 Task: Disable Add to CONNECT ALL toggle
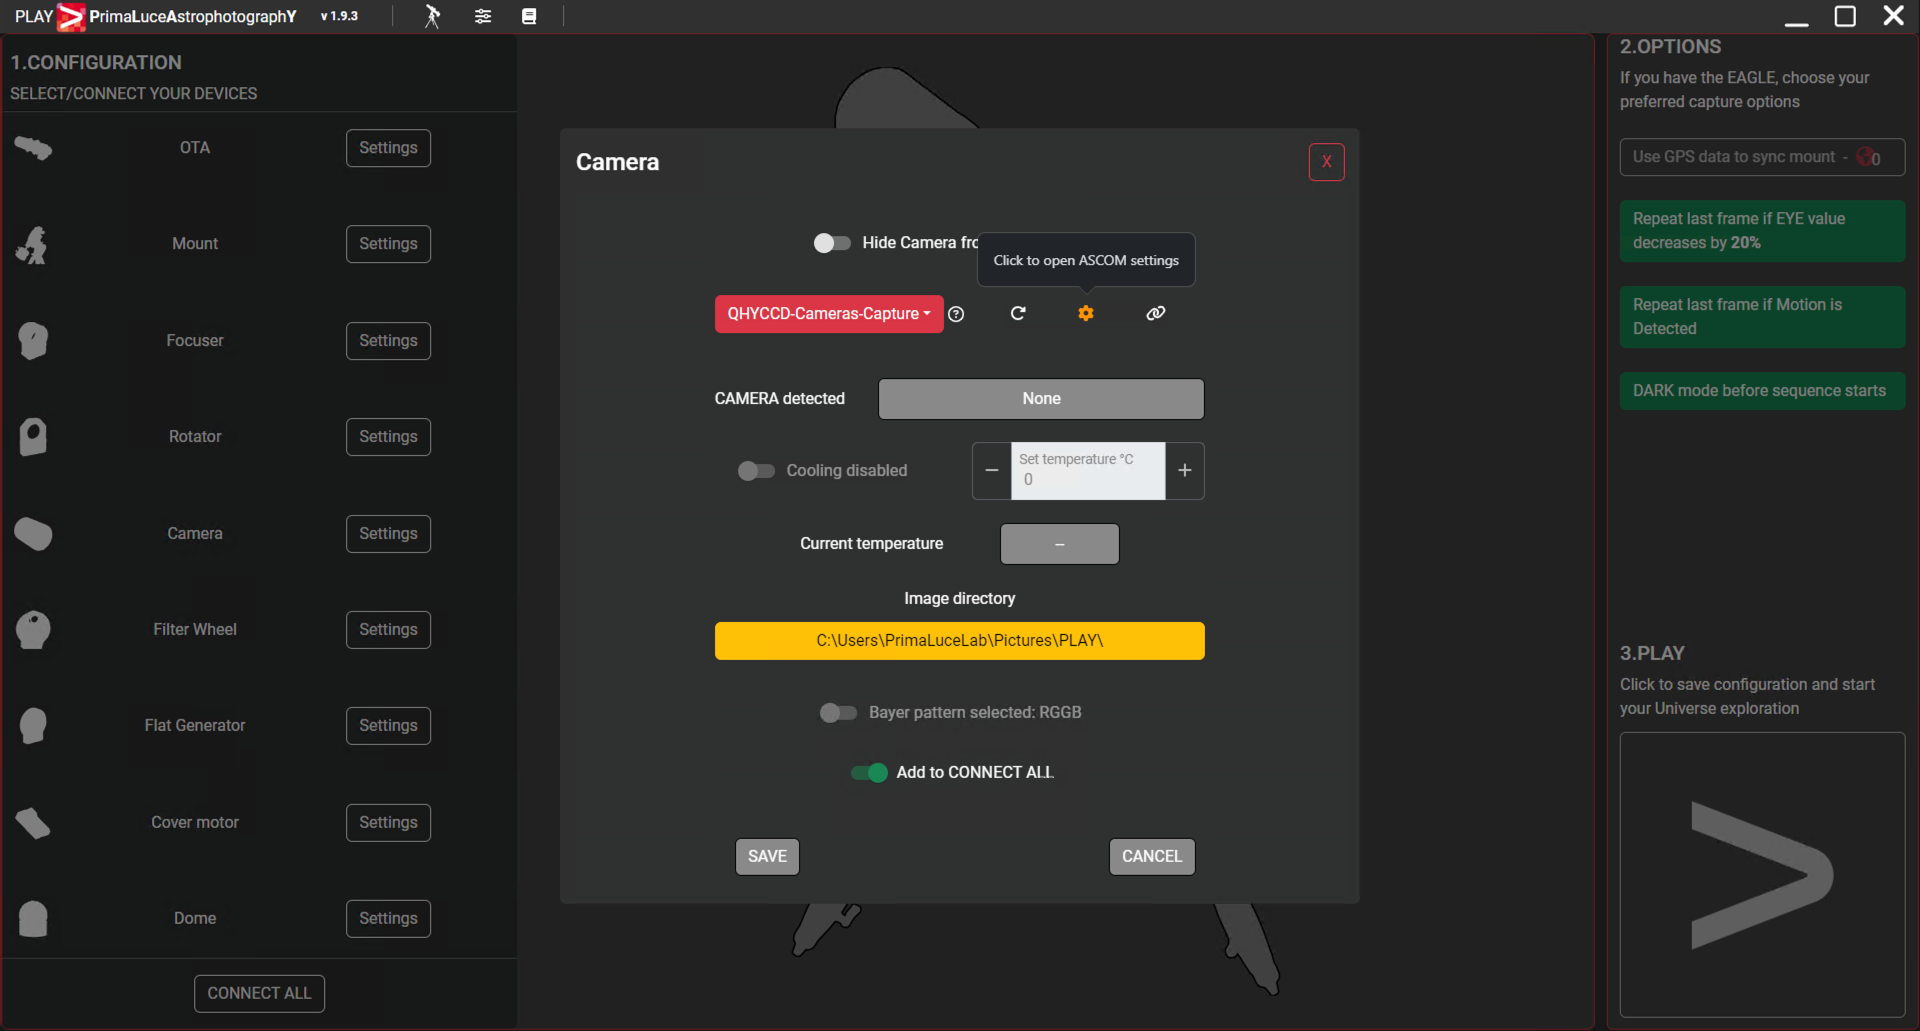click(x=869, y=773)
